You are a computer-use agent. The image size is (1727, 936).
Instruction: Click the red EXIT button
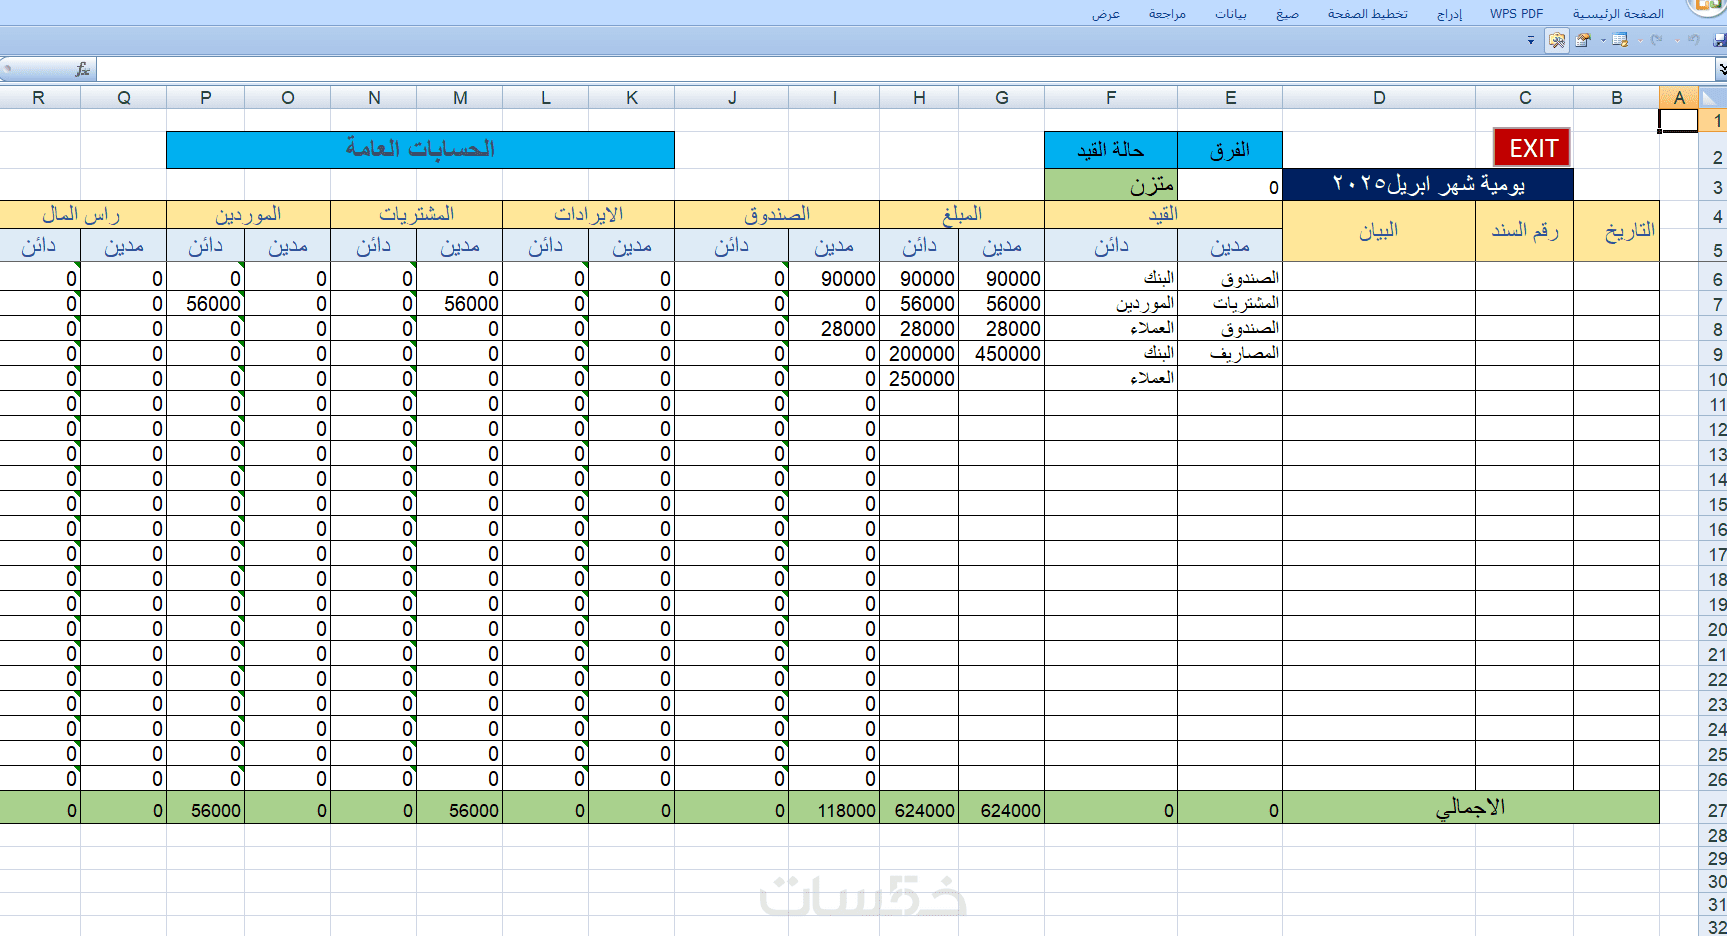coord(1532,148)
